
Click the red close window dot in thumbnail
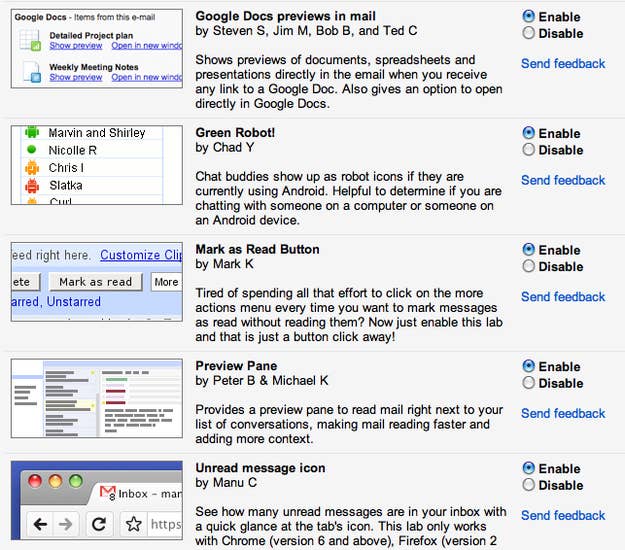click(35, 481)
